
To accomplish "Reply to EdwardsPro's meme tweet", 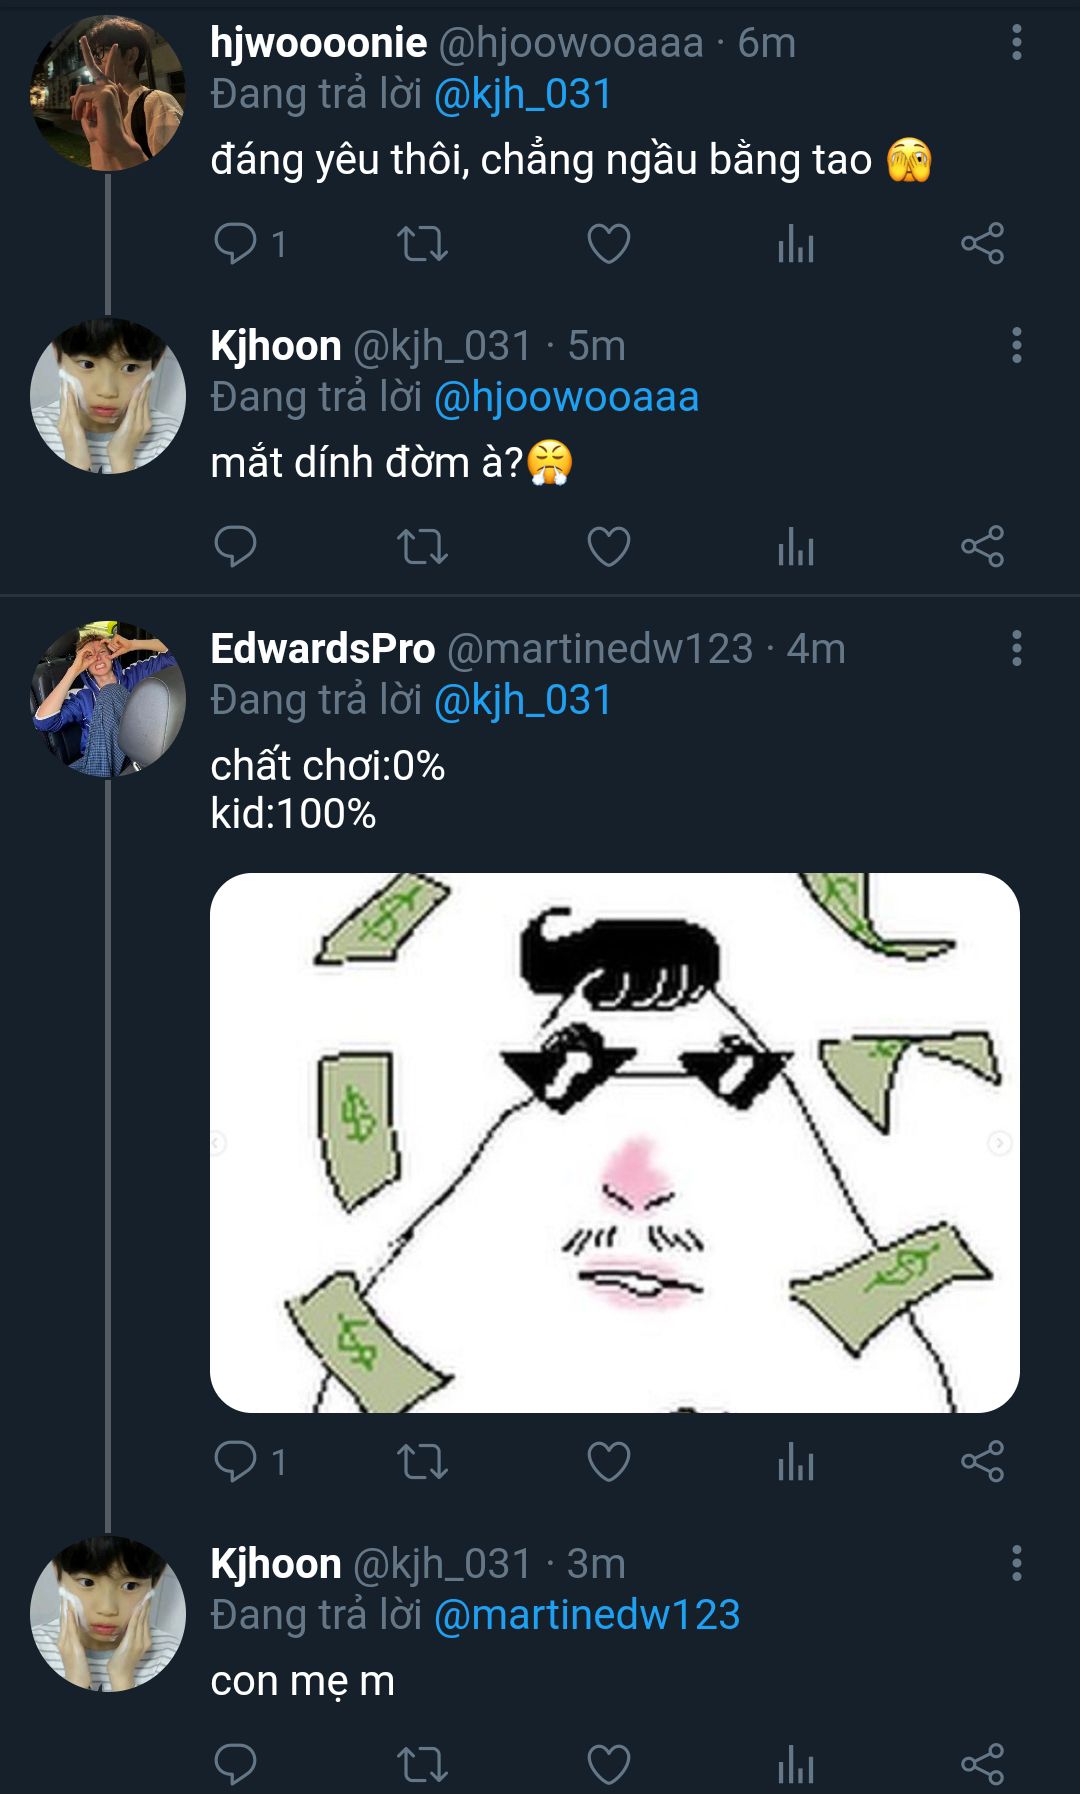I will [x=236, y=1462].
